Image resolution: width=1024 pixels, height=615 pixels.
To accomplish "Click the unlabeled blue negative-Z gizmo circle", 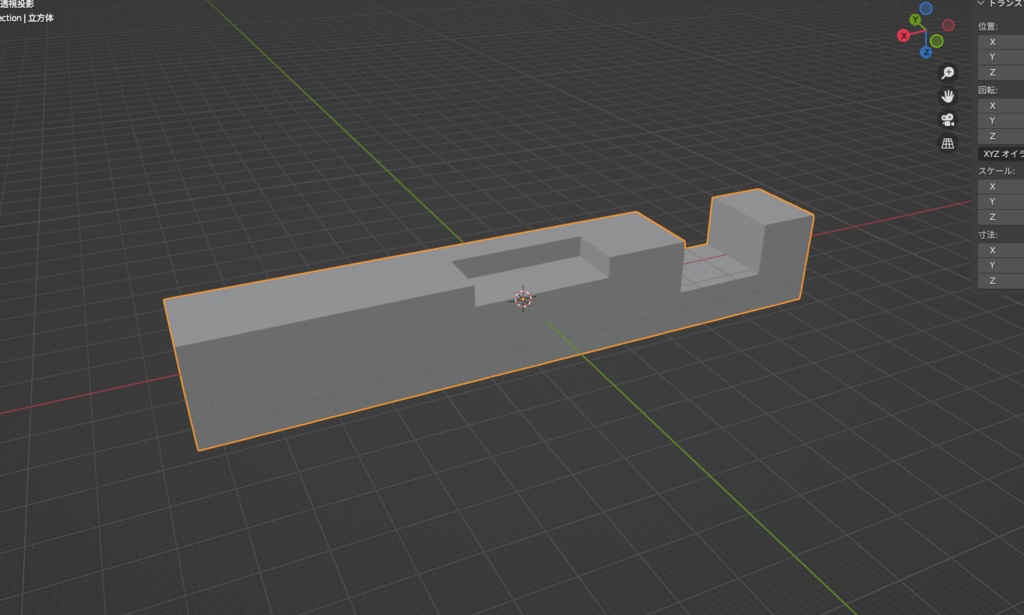I will coord(926,8).
